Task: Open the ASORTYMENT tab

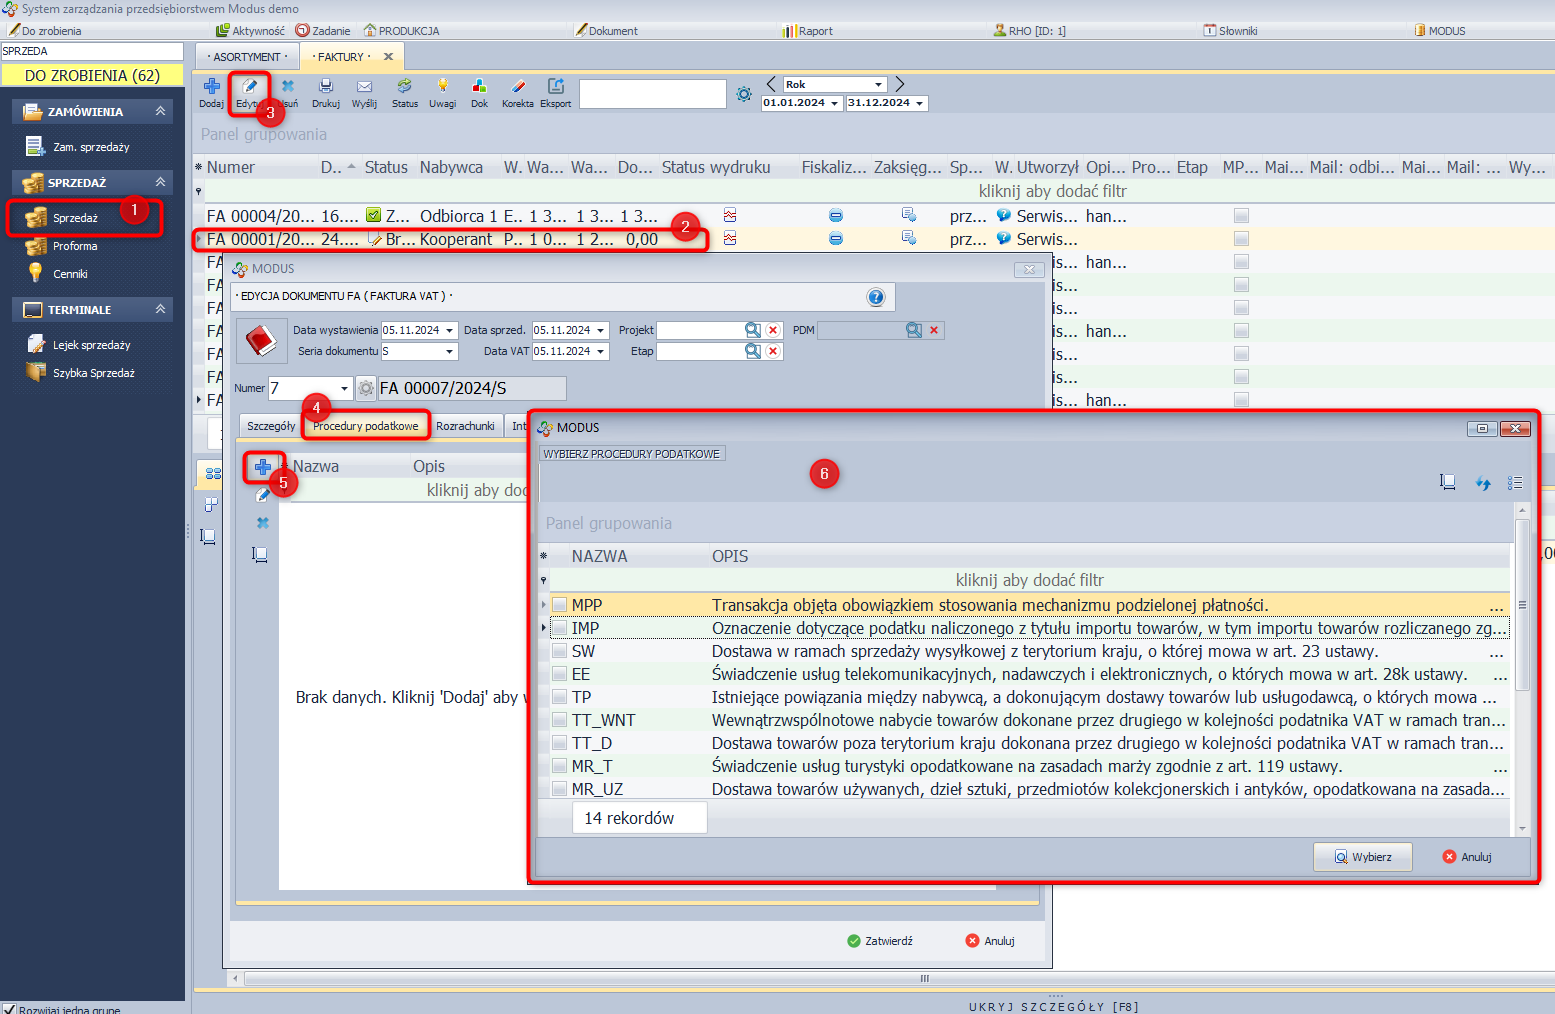Action: [x=247, y=57]
